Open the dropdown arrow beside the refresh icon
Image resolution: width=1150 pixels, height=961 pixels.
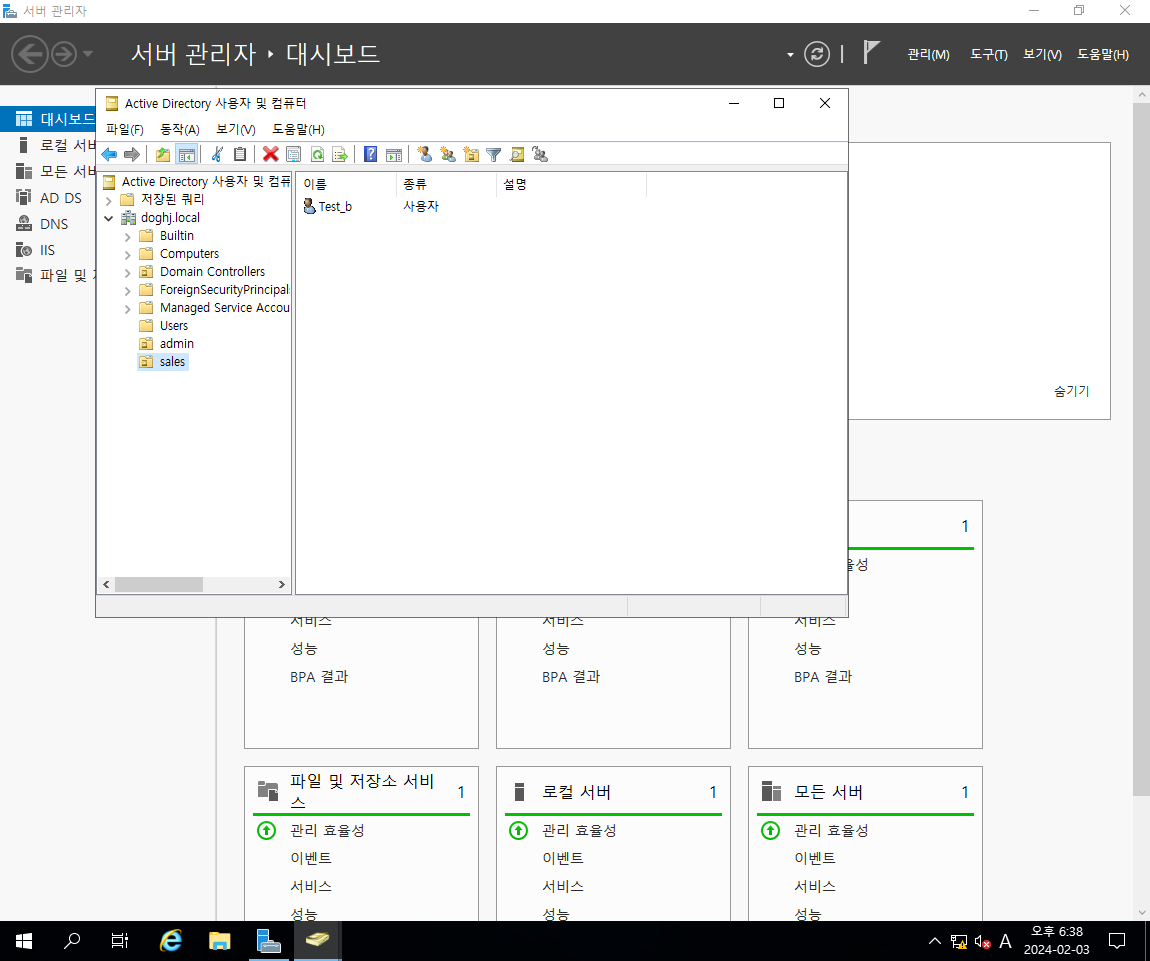tap(790, 54)
